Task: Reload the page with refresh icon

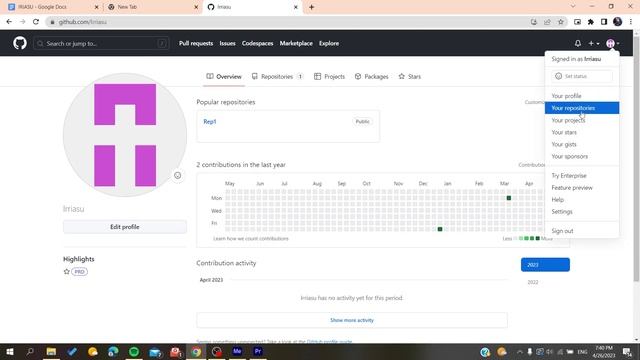Action: point(36,22)
